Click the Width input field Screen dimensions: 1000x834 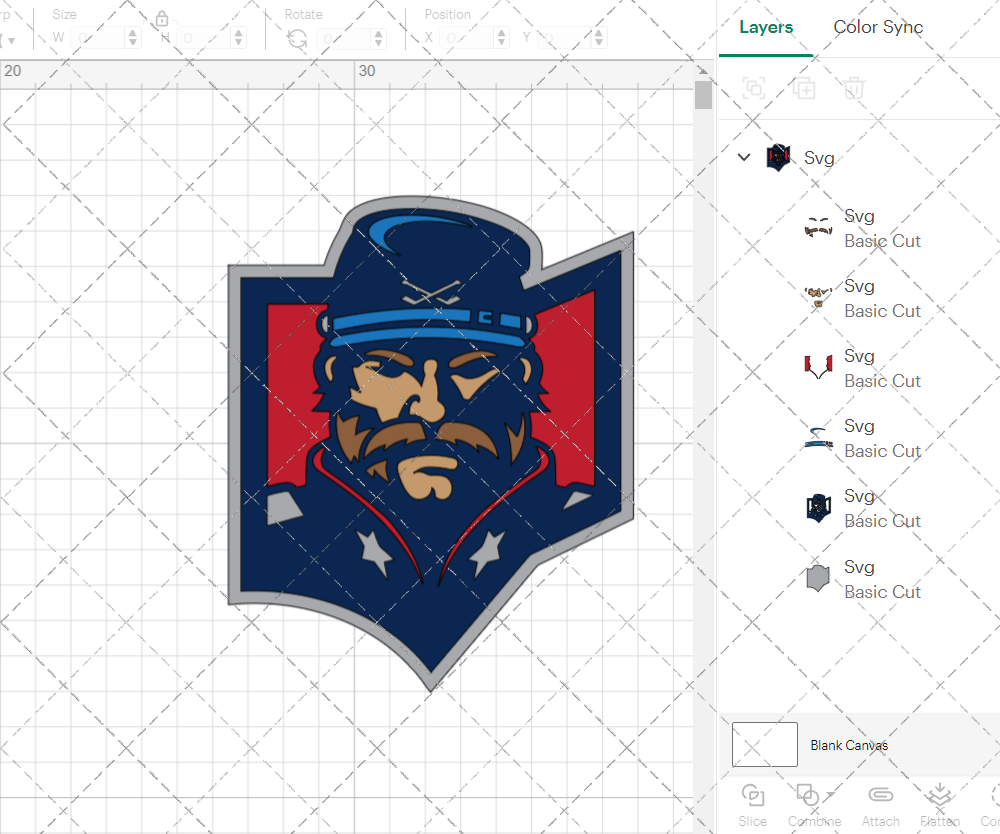[x=99, y=38]
